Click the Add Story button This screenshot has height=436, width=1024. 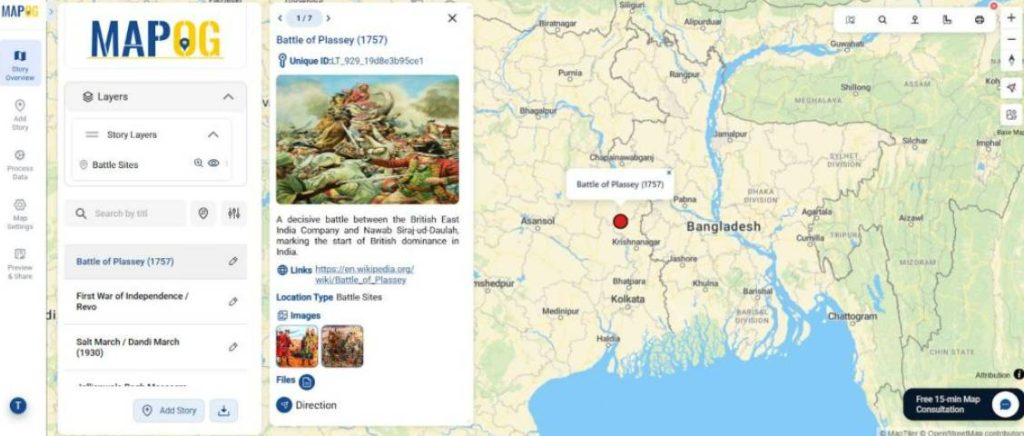click(169, 411)
